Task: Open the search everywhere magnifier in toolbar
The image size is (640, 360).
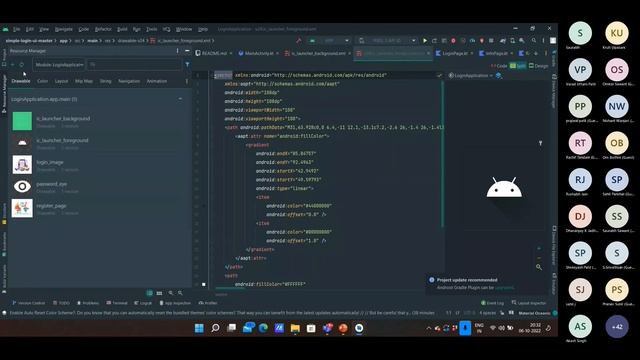Action: (534, 40)
